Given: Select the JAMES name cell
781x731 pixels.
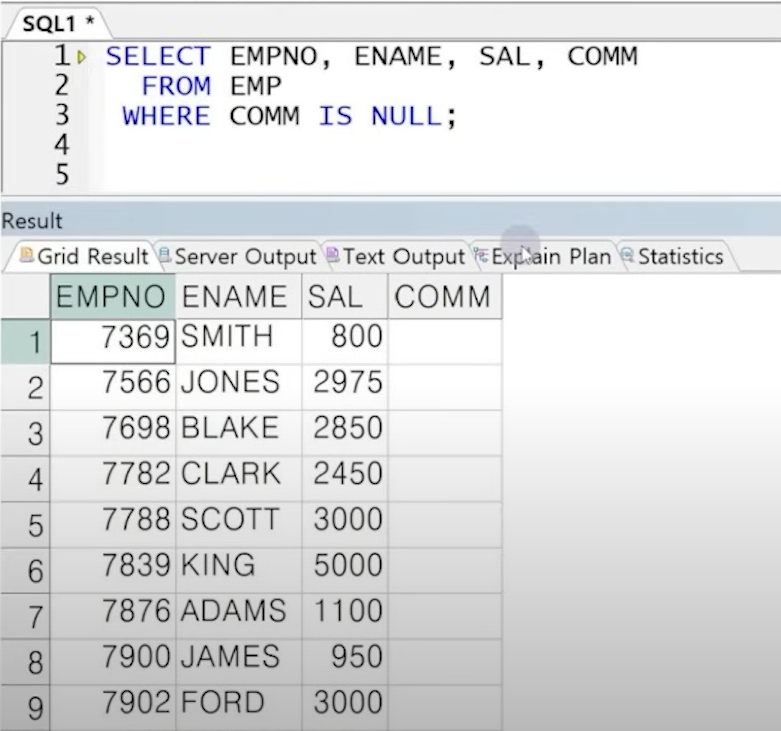Looking at the screenshot, I should pyautogui.click(x=239, y=662).
